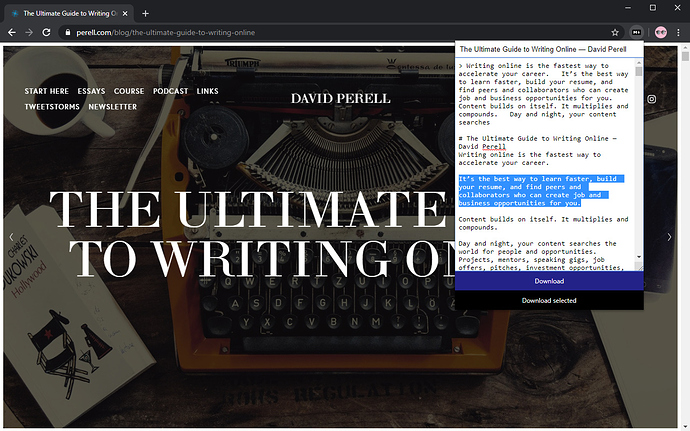Open Chrome's three-dot menu

[678, 33]
